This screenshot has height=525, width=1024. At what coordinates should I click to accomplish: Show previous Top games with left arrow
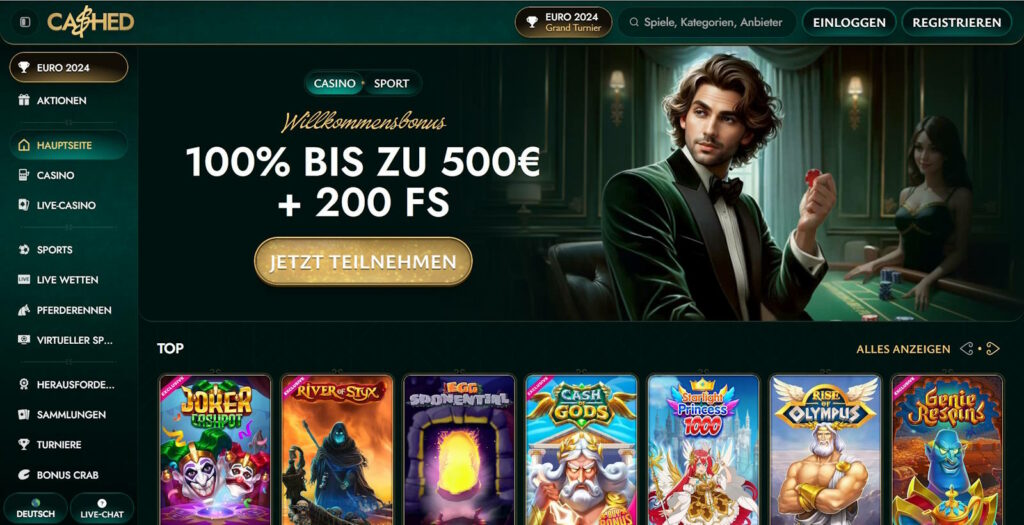(x=967, y=349)
